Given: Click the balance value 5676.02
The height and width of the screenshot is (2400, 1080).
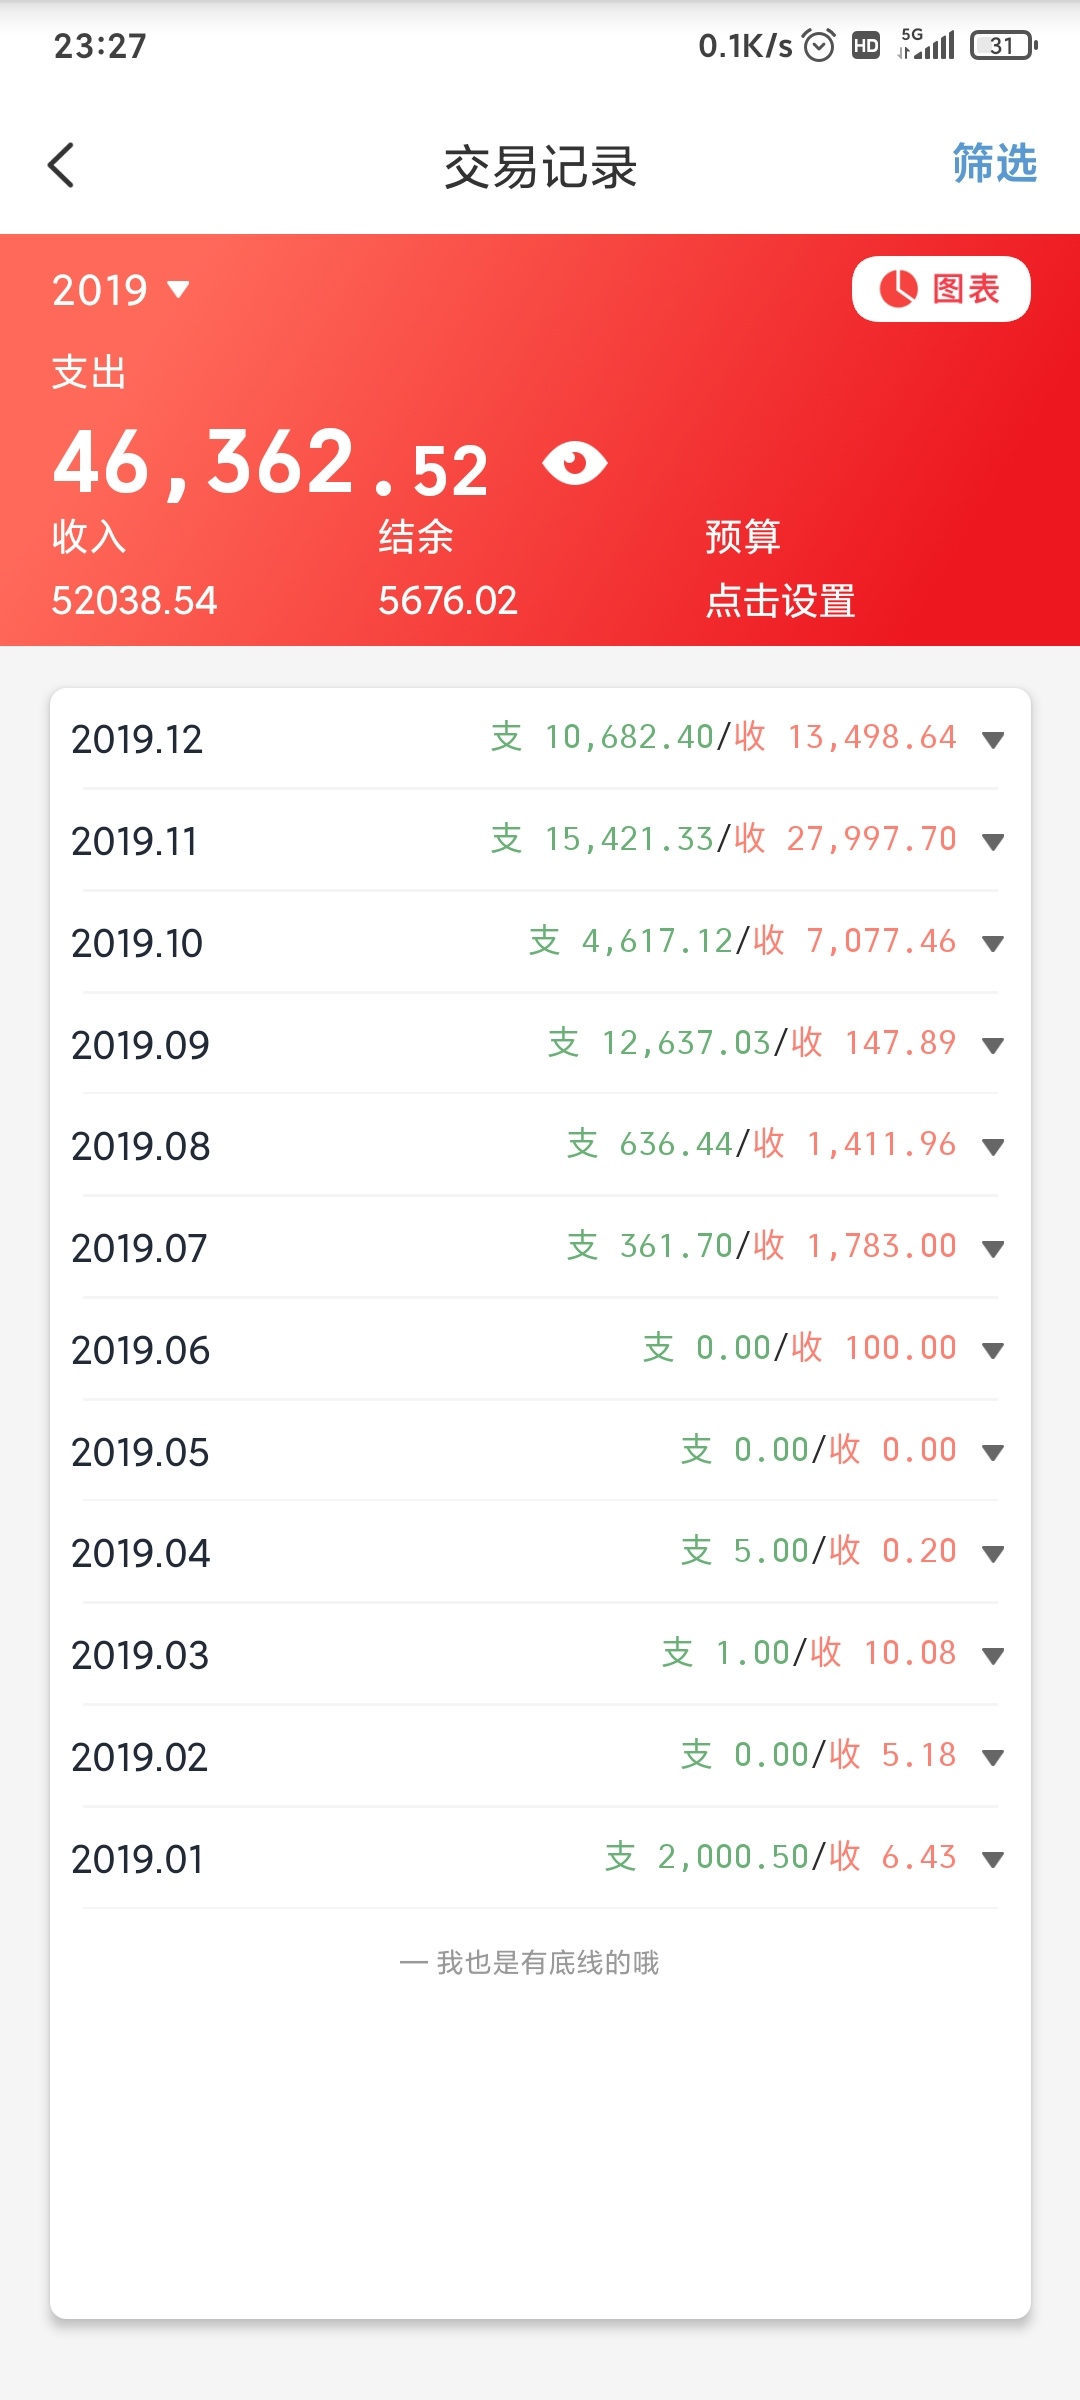Looking at the screenshot, I should pyautogui.click(x=448, y=601).
